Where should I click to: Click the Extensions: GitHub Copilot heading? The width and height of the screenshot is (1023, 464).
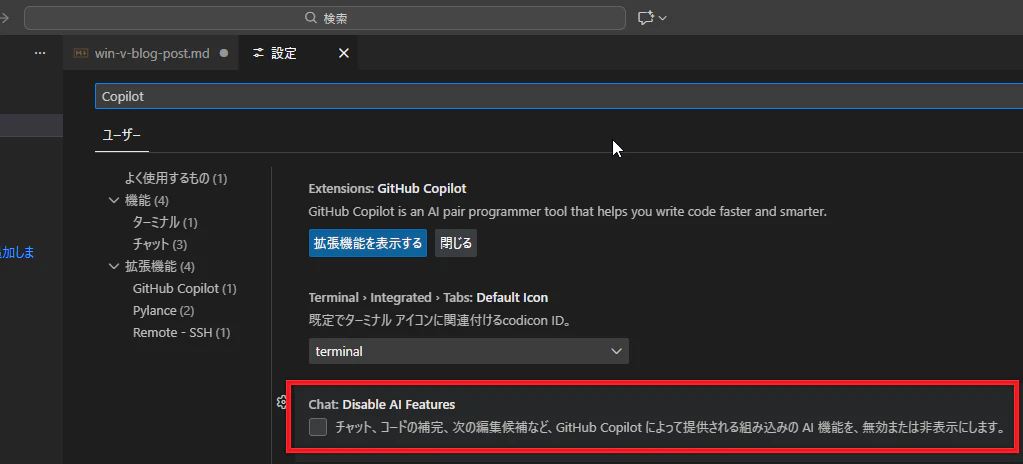click(388, 189)
